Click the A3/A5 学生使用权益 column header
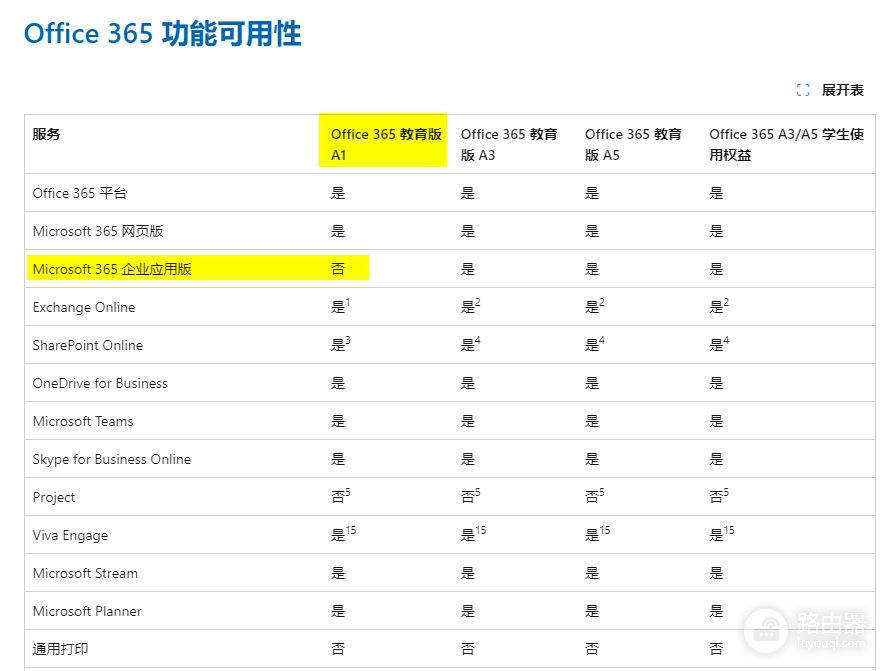This screenshot has height=671, width=884. coord(786,144)
